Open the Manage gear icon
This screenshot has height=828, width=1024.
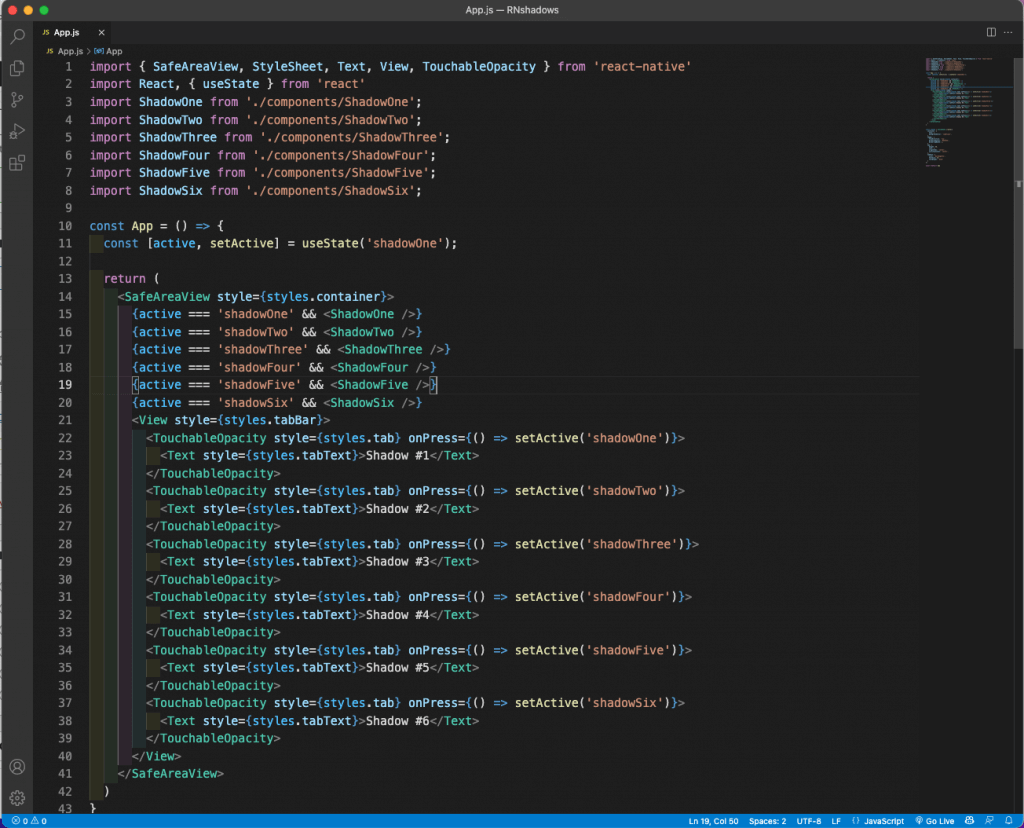click(x=17, y=798)
